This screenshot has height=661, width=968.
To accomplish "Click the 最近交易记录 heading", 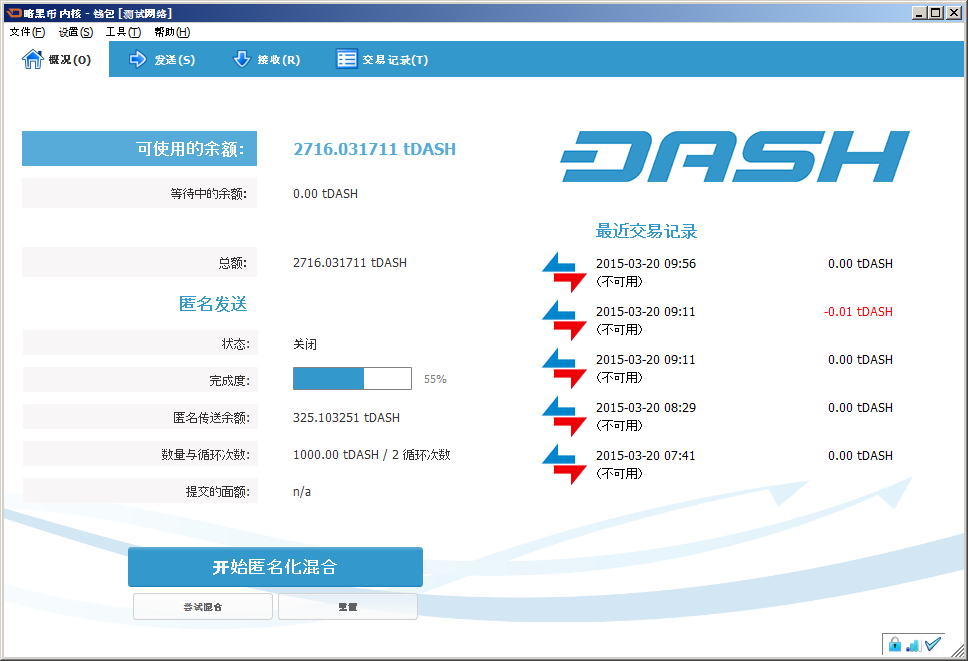I will 646,231.
